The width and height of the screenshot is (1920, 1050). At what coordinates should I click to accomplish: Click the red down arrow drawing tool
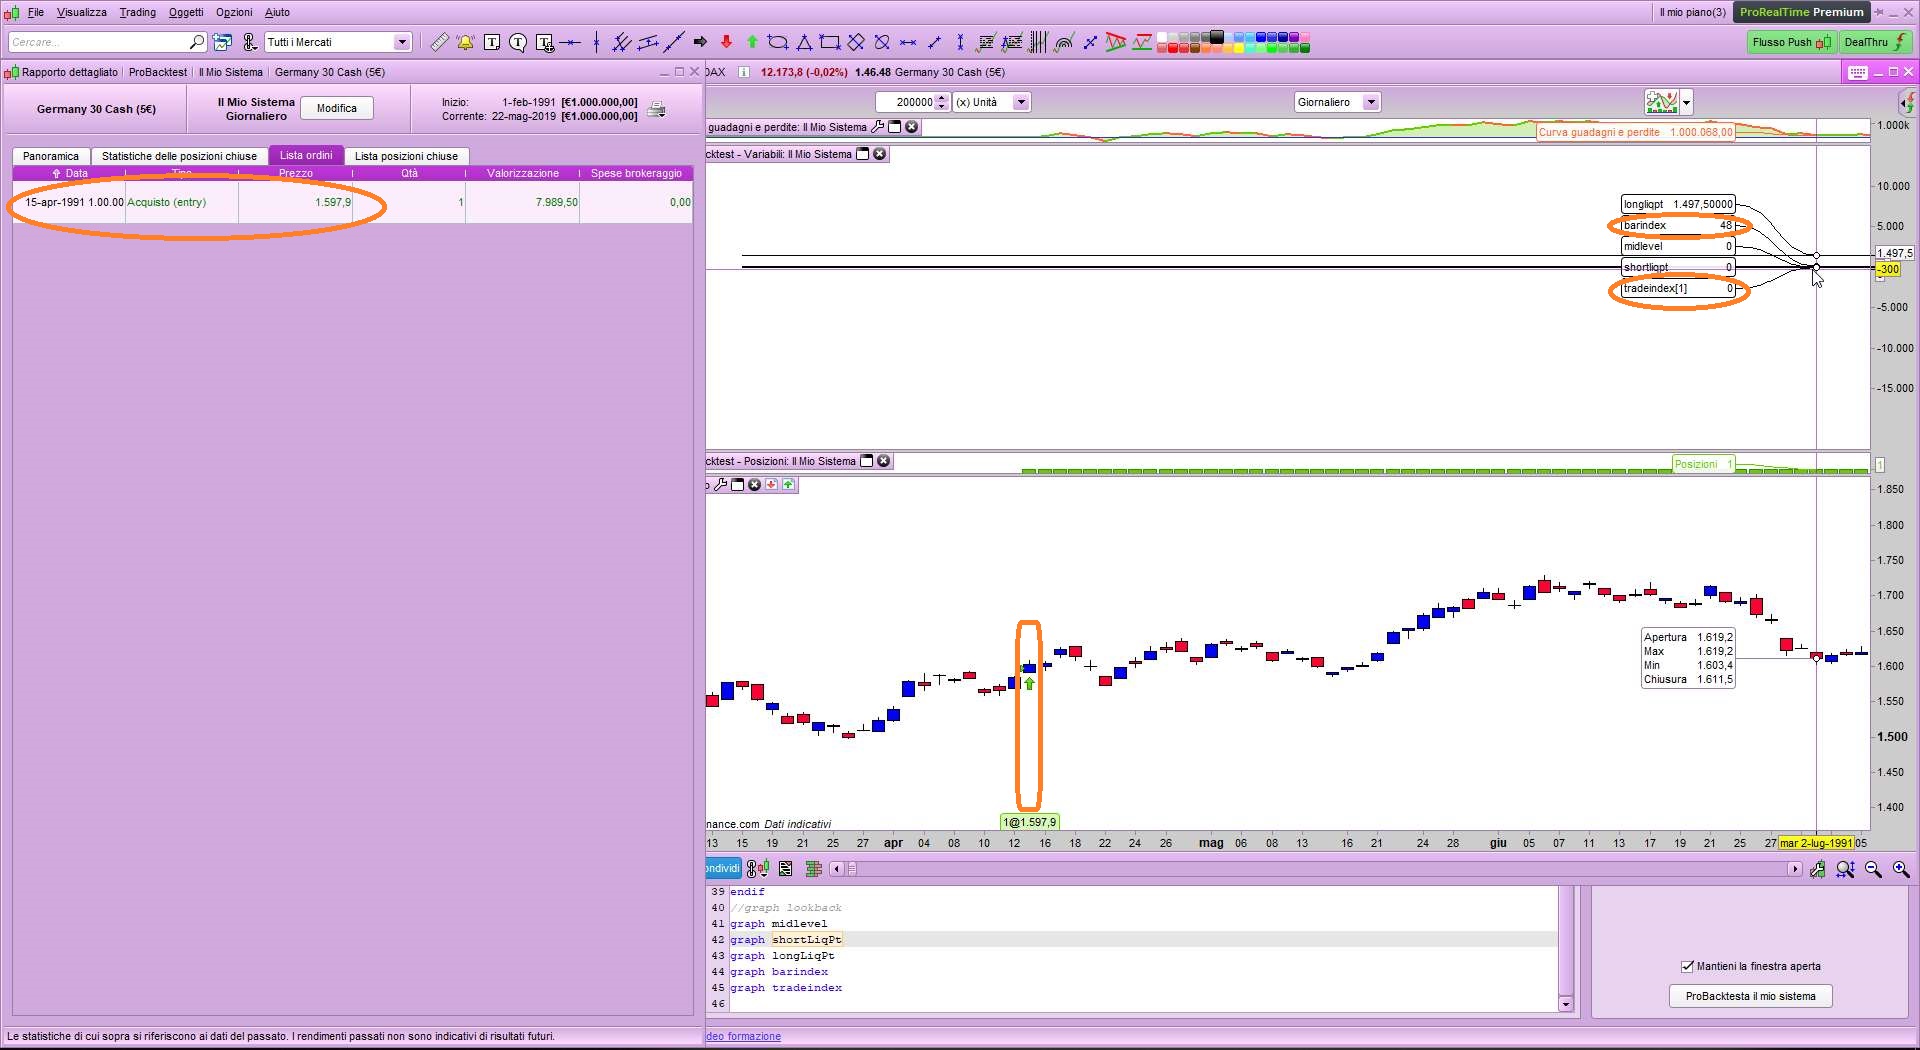pyautogui.click(x=726, y=42)
